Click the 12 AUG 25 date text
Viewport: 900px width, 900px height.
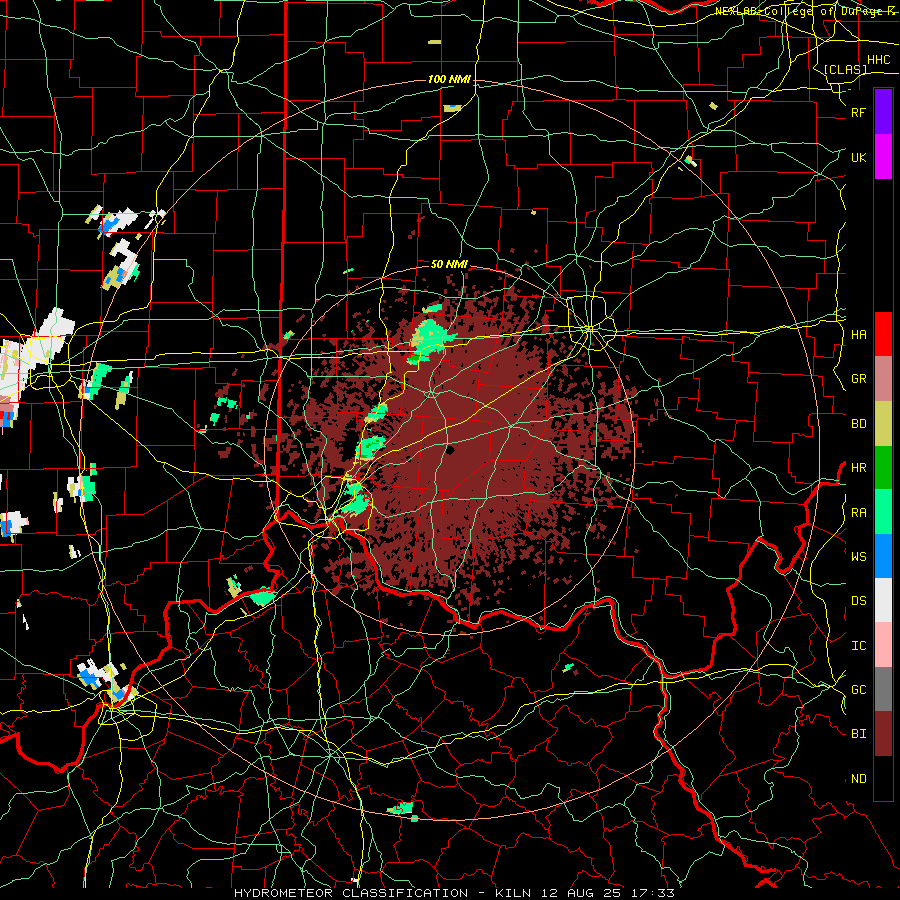(581, 893)
